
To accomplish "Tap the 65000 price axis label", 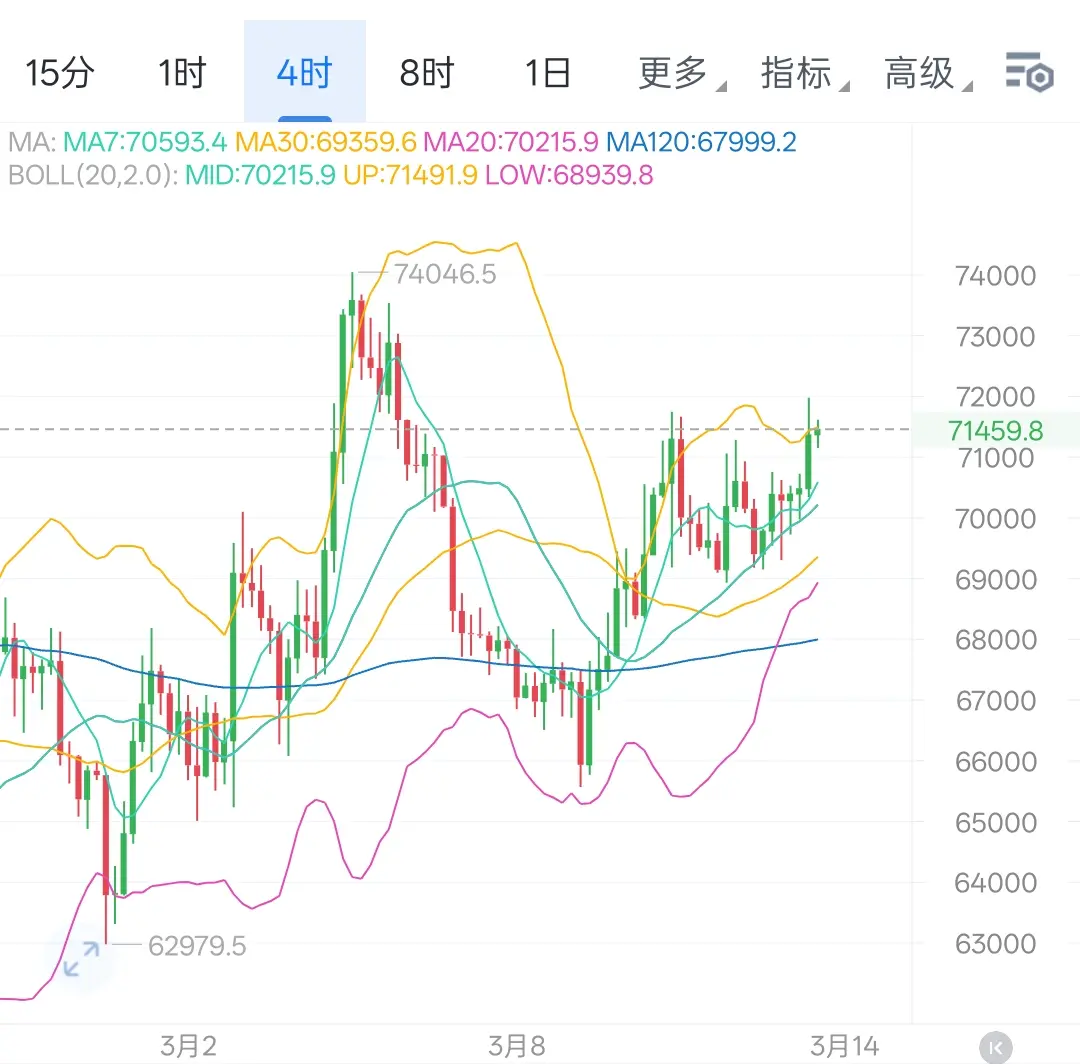I will coord(995,822).
